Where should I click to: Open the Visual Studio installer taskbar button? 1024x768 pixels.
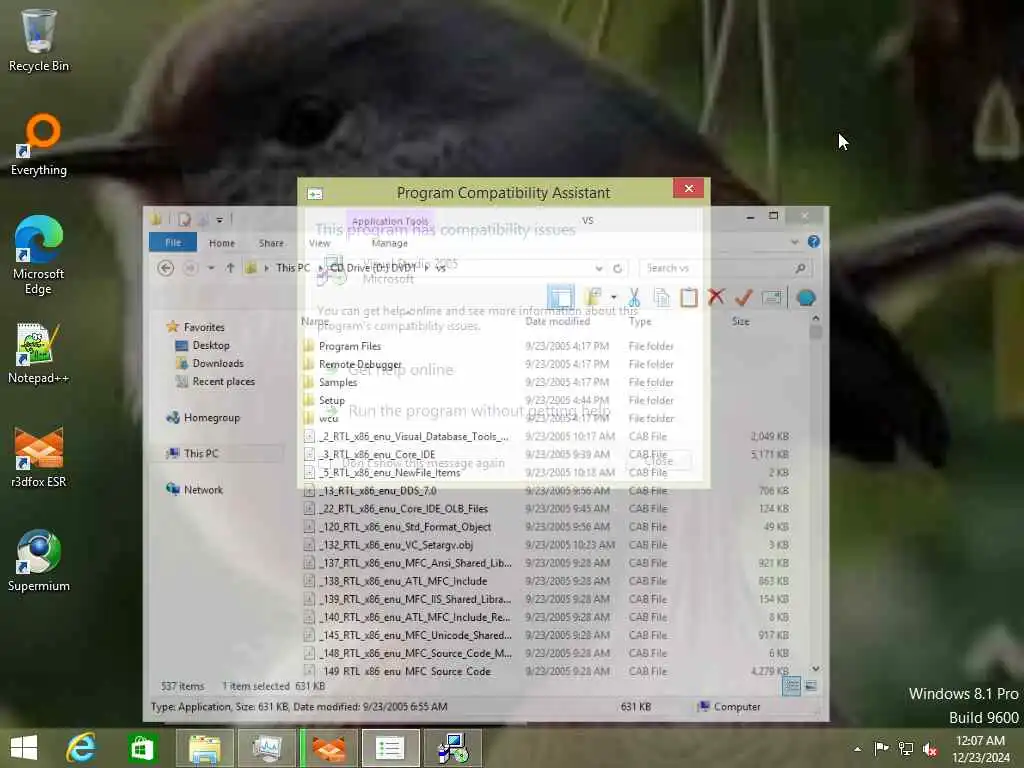click(x=453, y=748)
